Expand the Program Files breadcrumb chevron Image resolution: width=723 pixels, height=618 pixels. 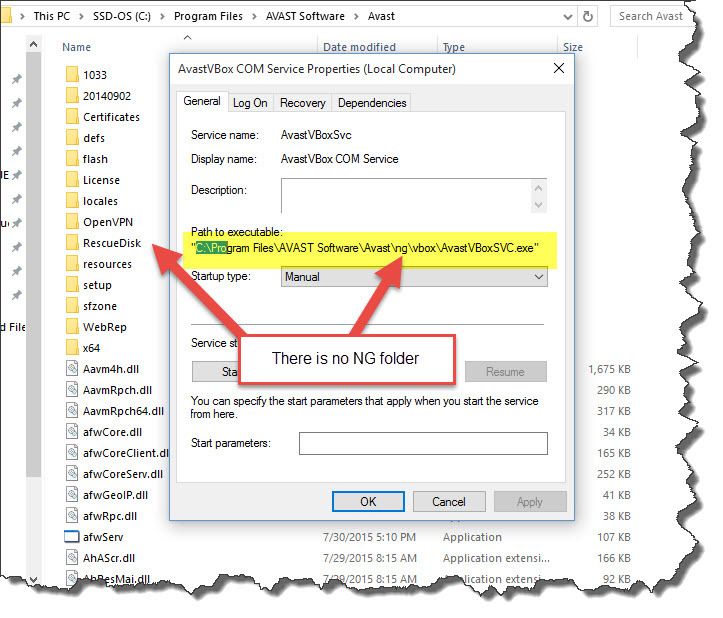point(254,17)
